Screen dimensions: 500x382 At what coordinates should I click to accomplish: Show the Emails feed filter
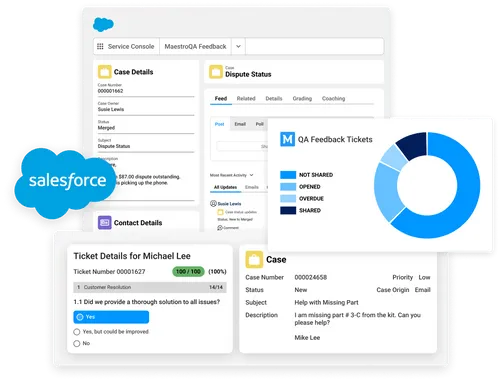point(252,187)
